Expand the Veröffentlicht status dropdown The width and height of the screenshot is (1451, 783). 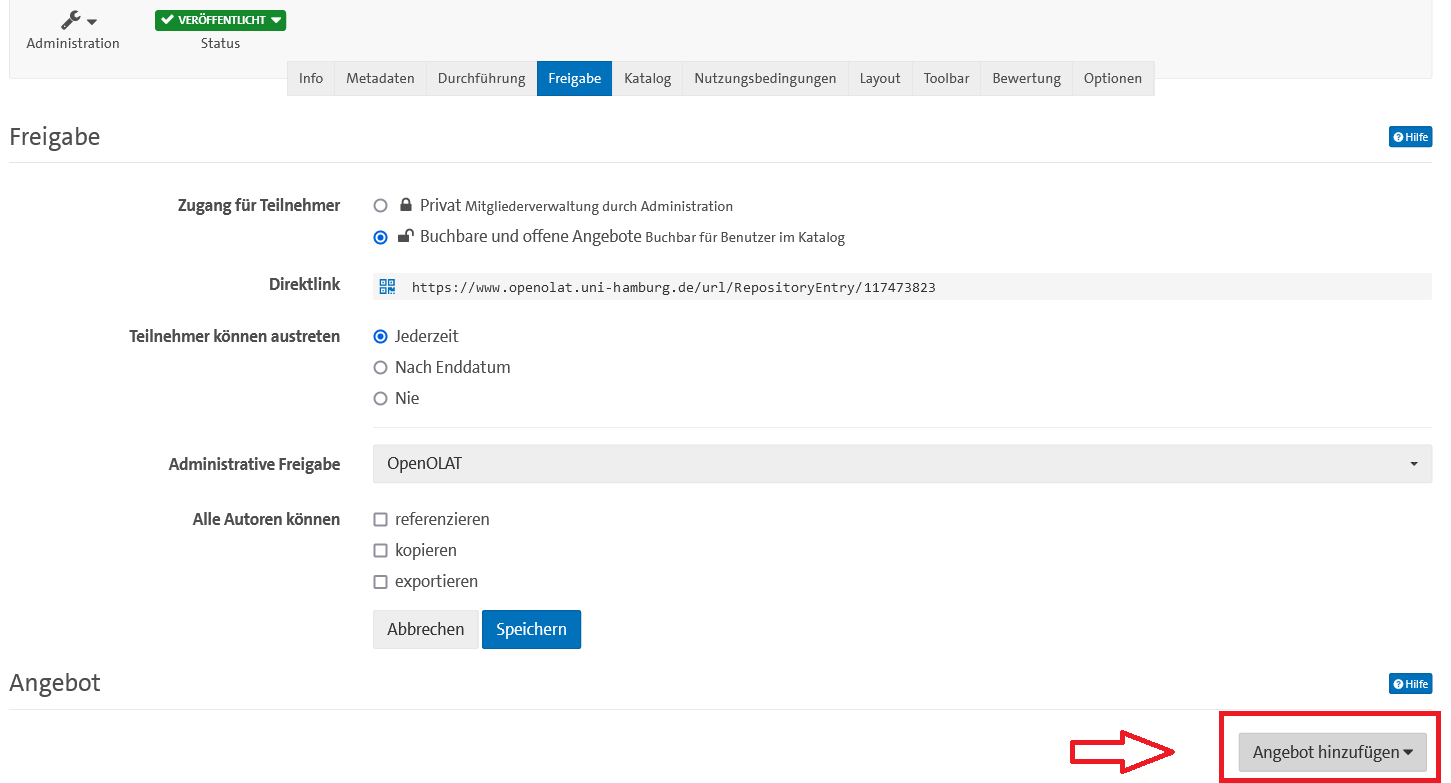coord(220,20)
